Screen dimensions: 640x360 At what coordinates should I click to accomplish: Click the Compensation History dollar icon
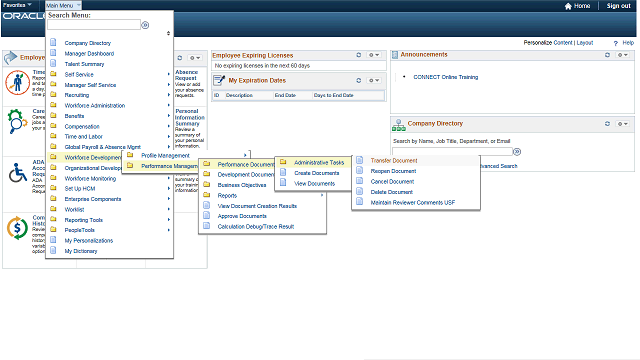(17, 228)
